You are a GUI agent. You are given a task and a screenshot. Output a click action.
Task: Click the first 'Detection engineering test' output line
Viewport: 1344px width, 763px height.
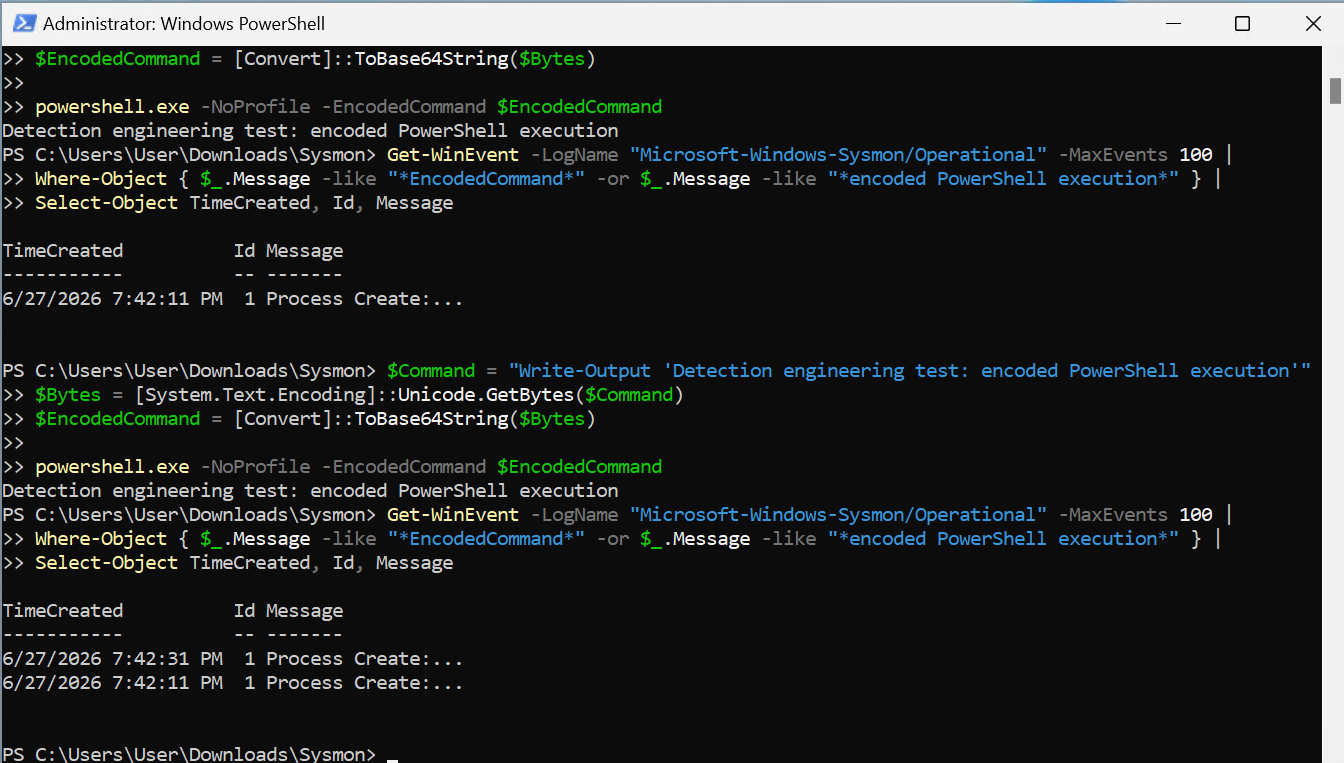tap(310, 131)
